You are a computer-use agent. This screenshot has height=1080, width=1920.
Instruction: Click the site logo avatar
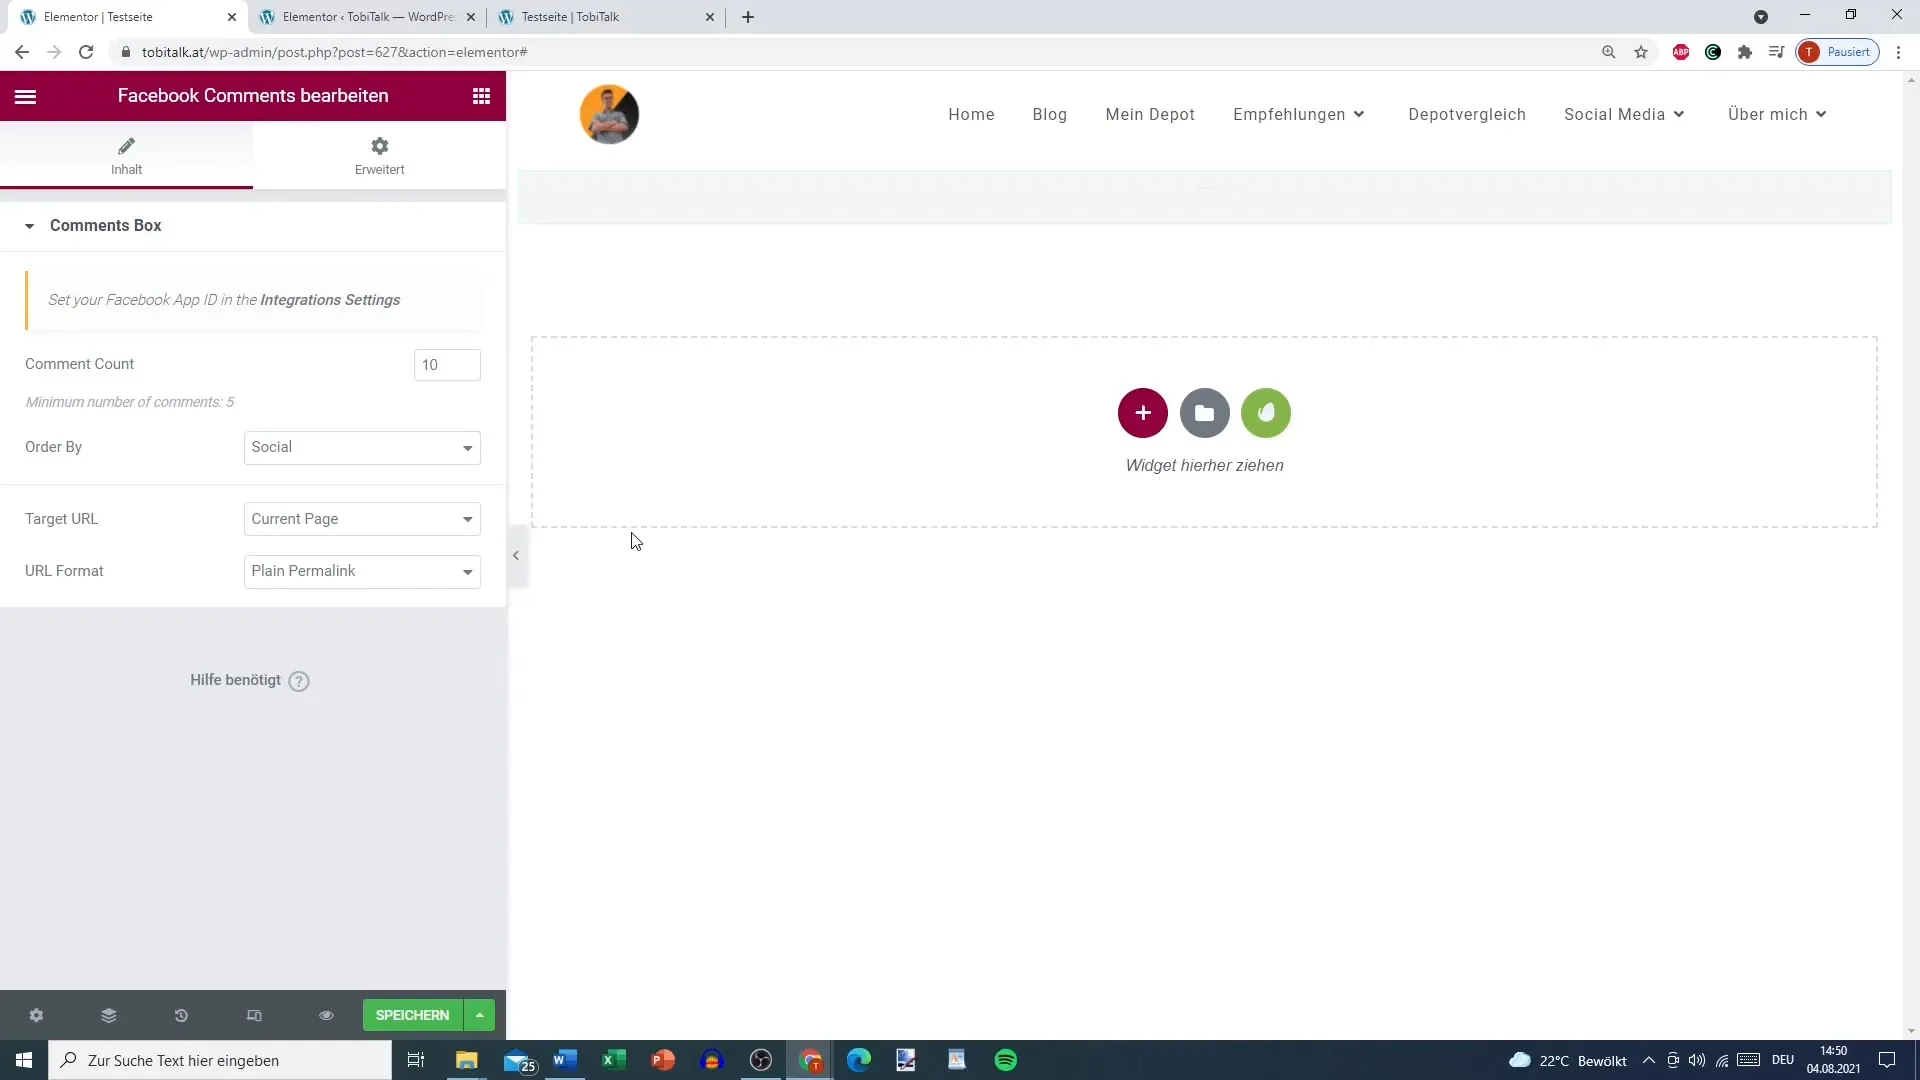(609, 114)
